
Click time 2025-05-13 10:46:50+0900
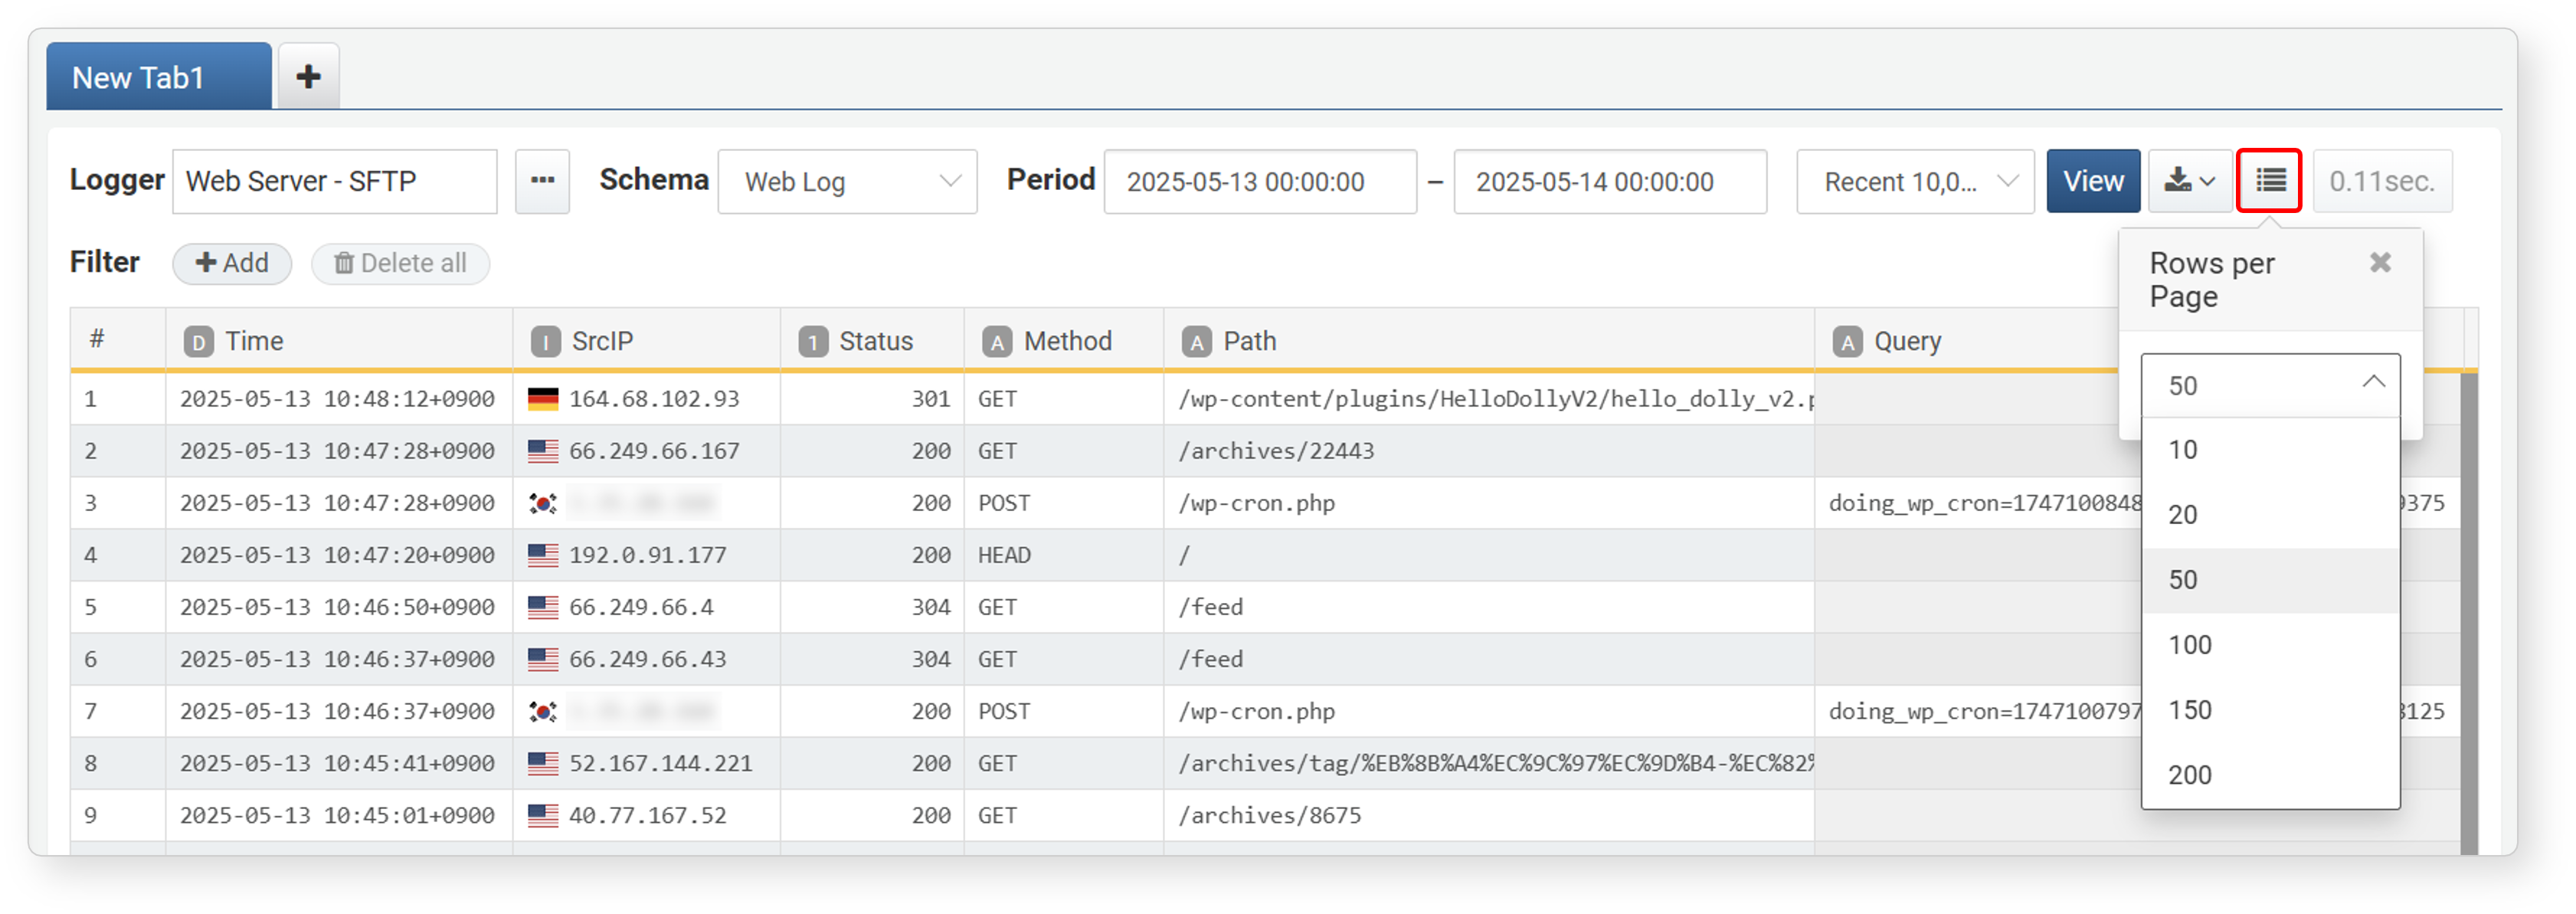click(x=337, y=607)
